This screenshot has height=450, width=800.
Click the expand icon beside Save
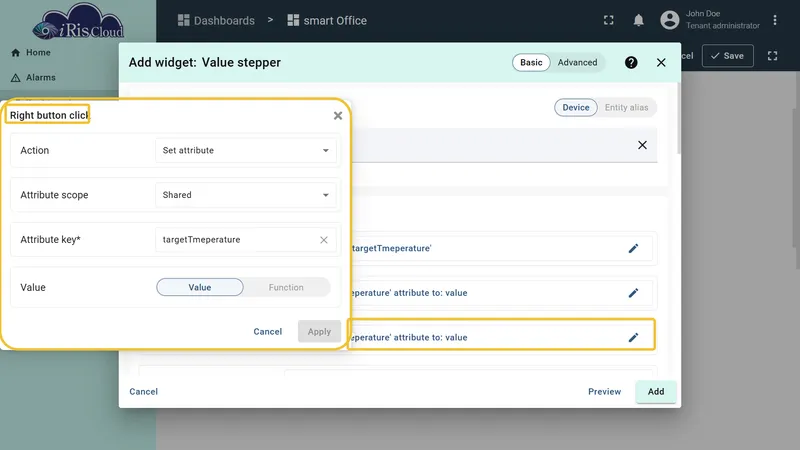772,56
